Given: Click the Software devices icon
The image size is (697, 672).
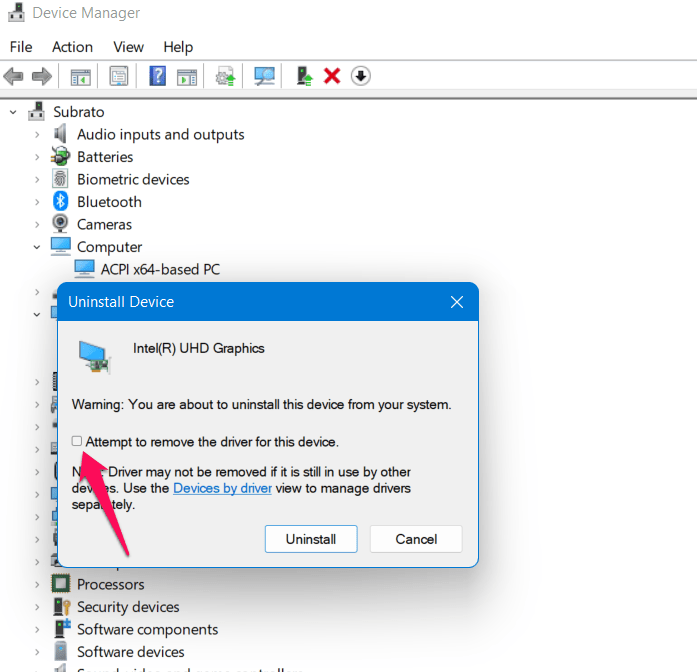Looking at the screenshot, I should [60, 651].
